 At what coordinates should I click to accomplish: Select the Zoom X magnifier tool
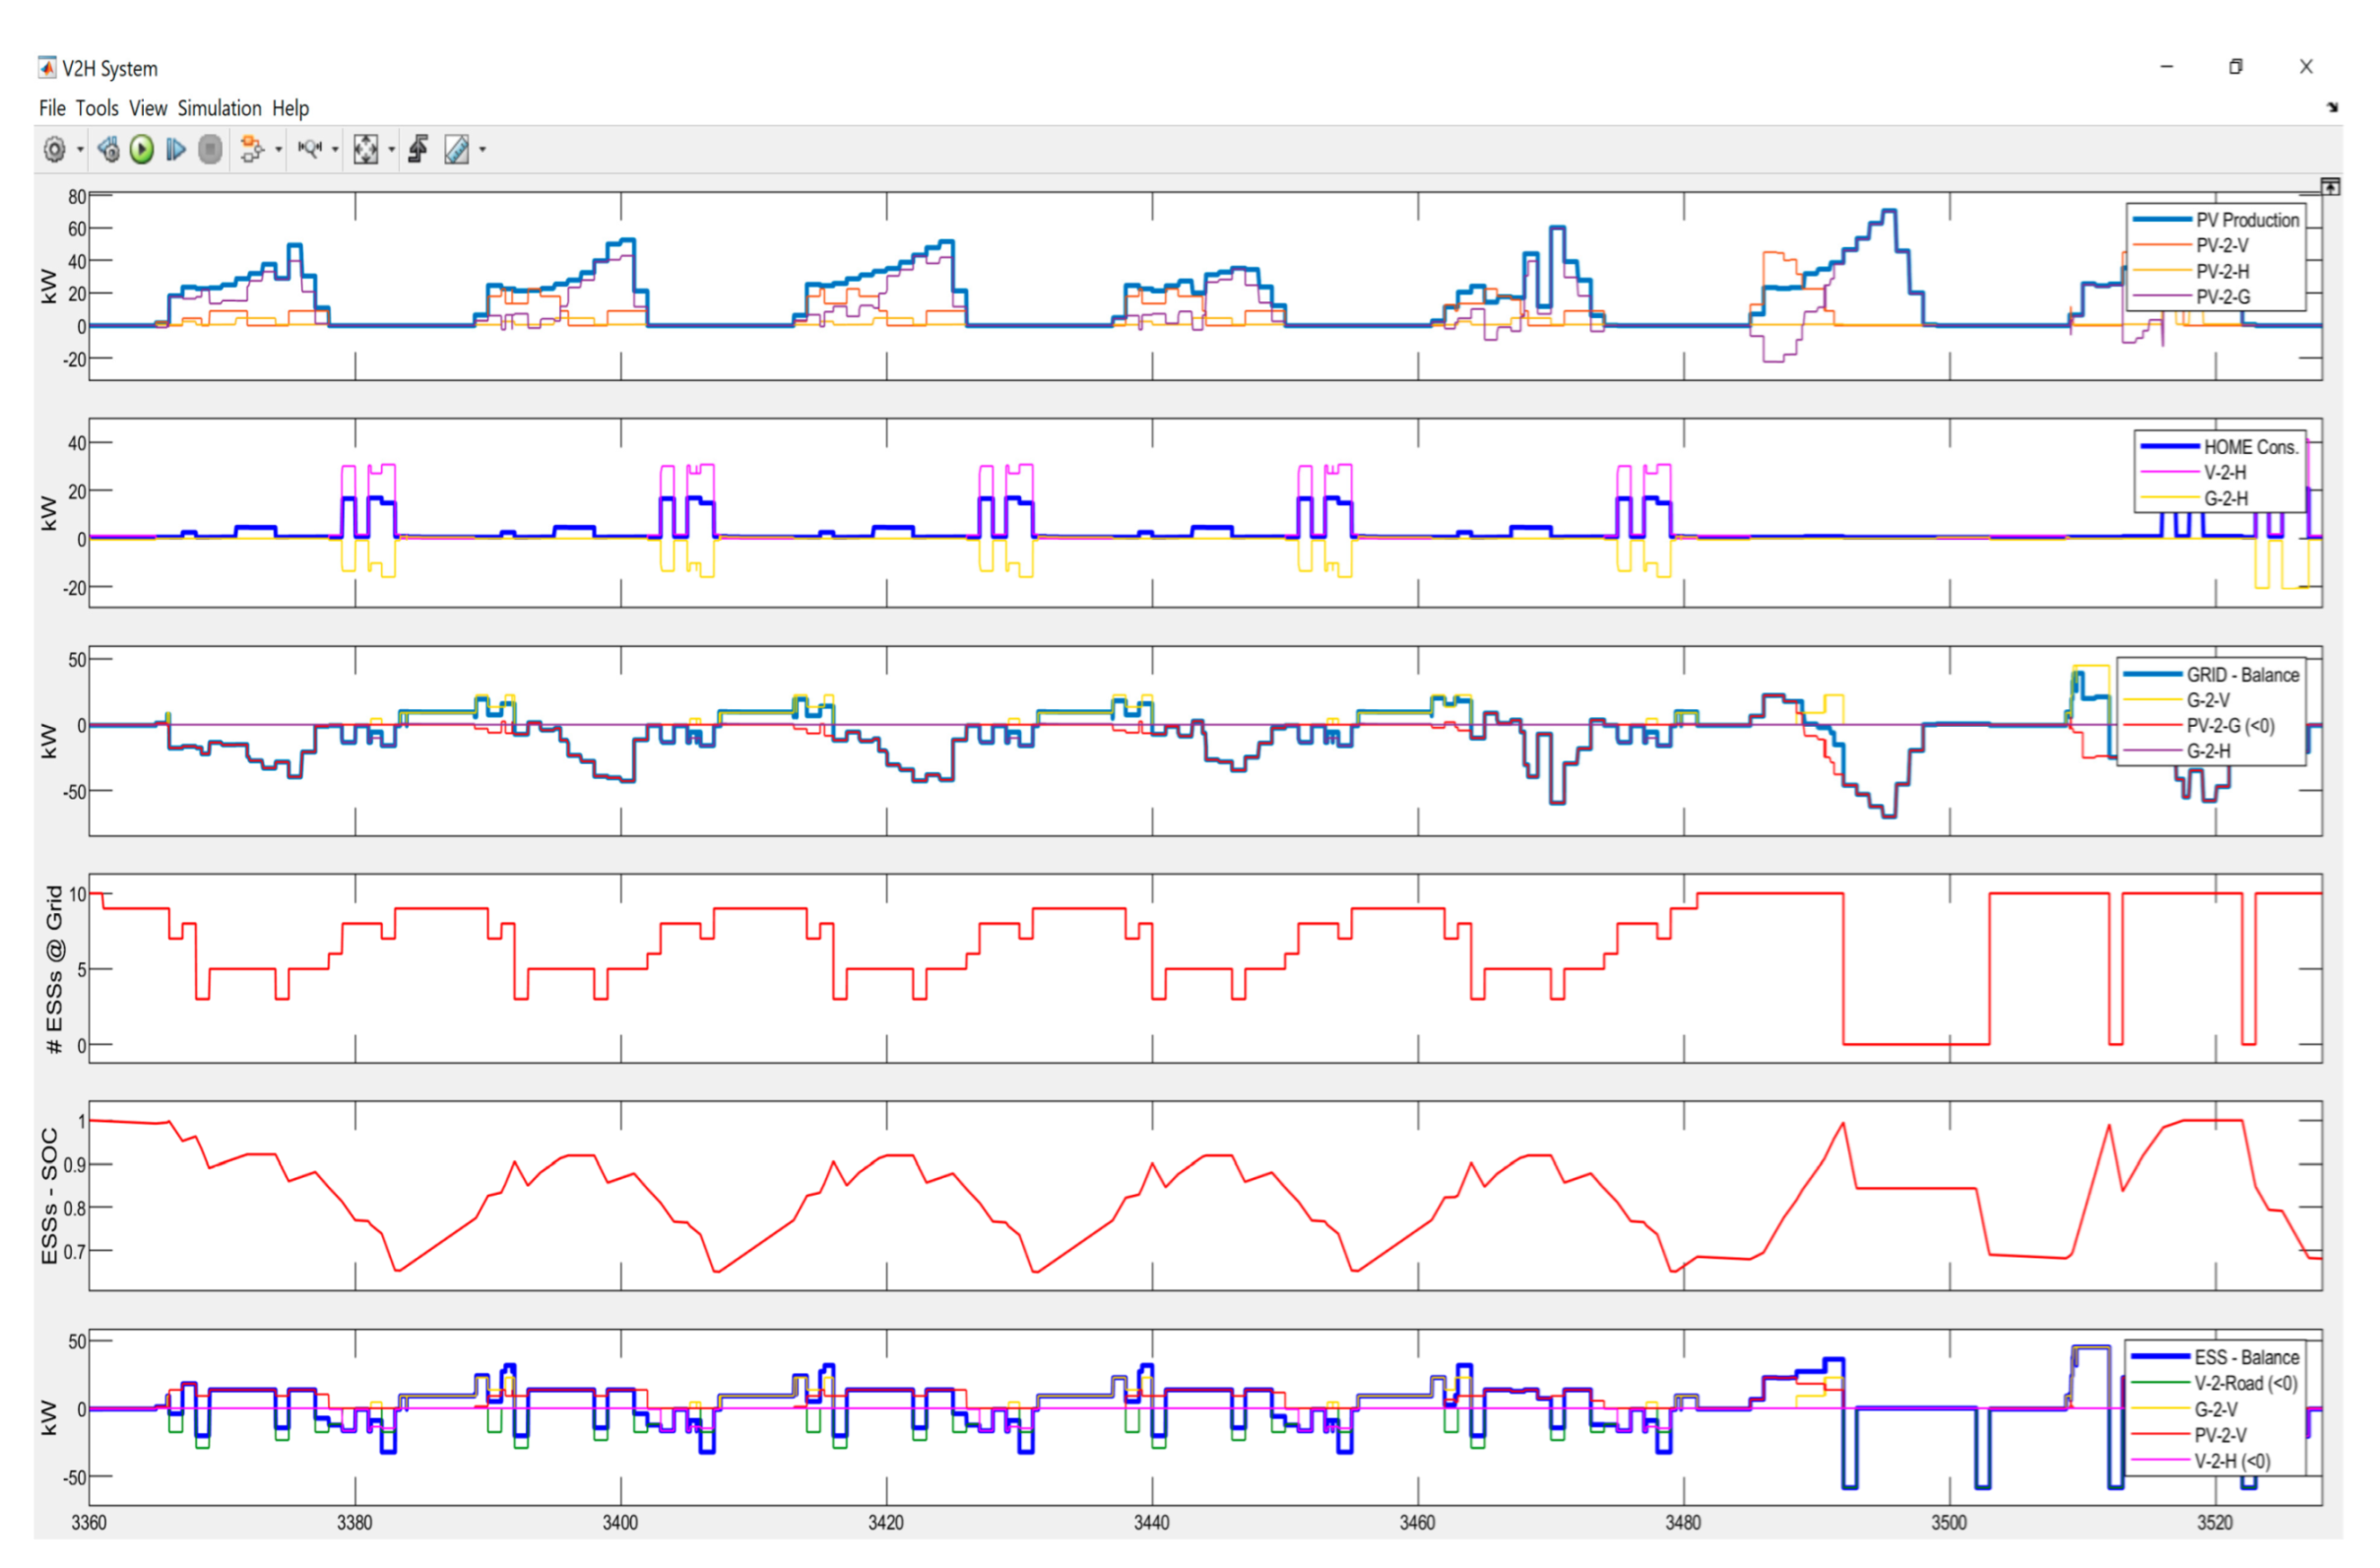[x=310, y=150]
